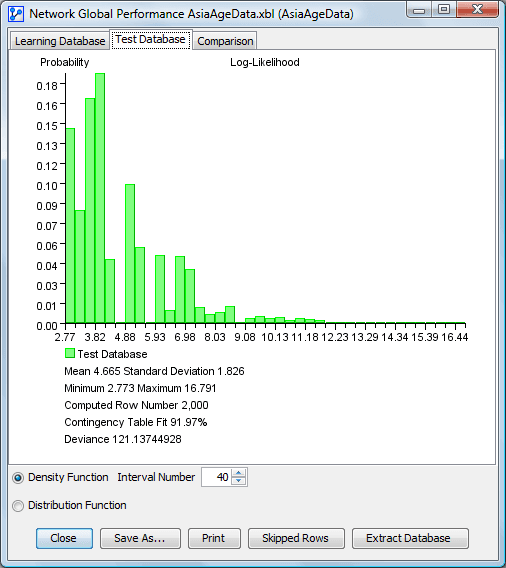Increase Interval Number with up arrow

[x=239, y=473]
